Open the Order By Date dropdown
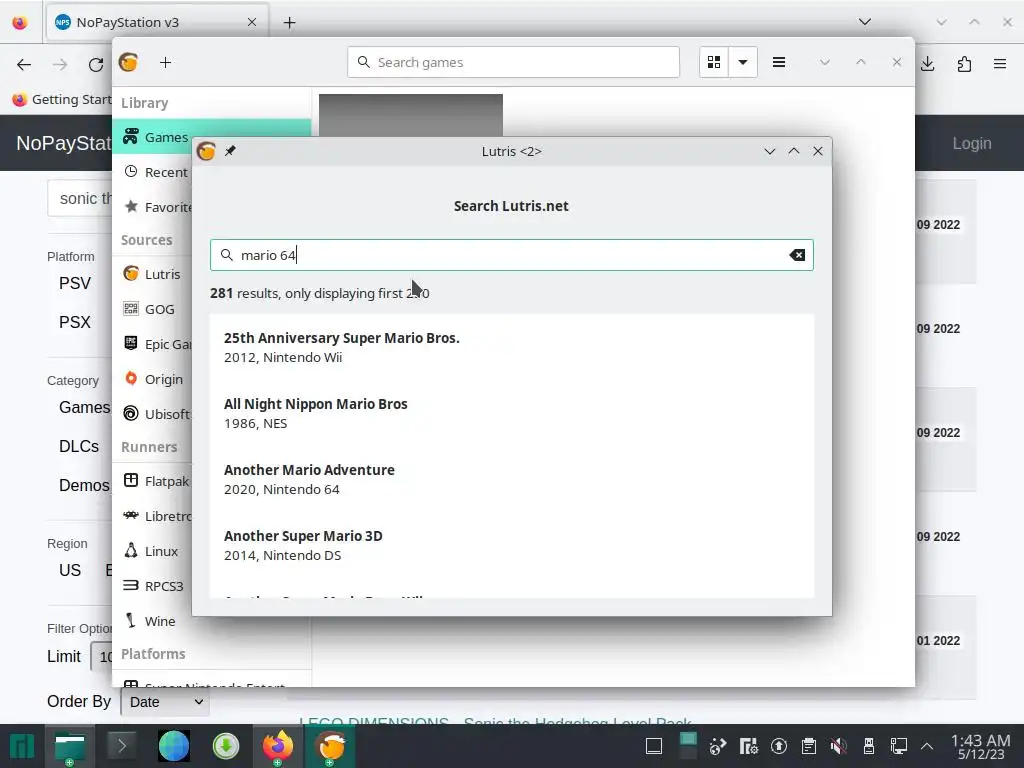 165,702
